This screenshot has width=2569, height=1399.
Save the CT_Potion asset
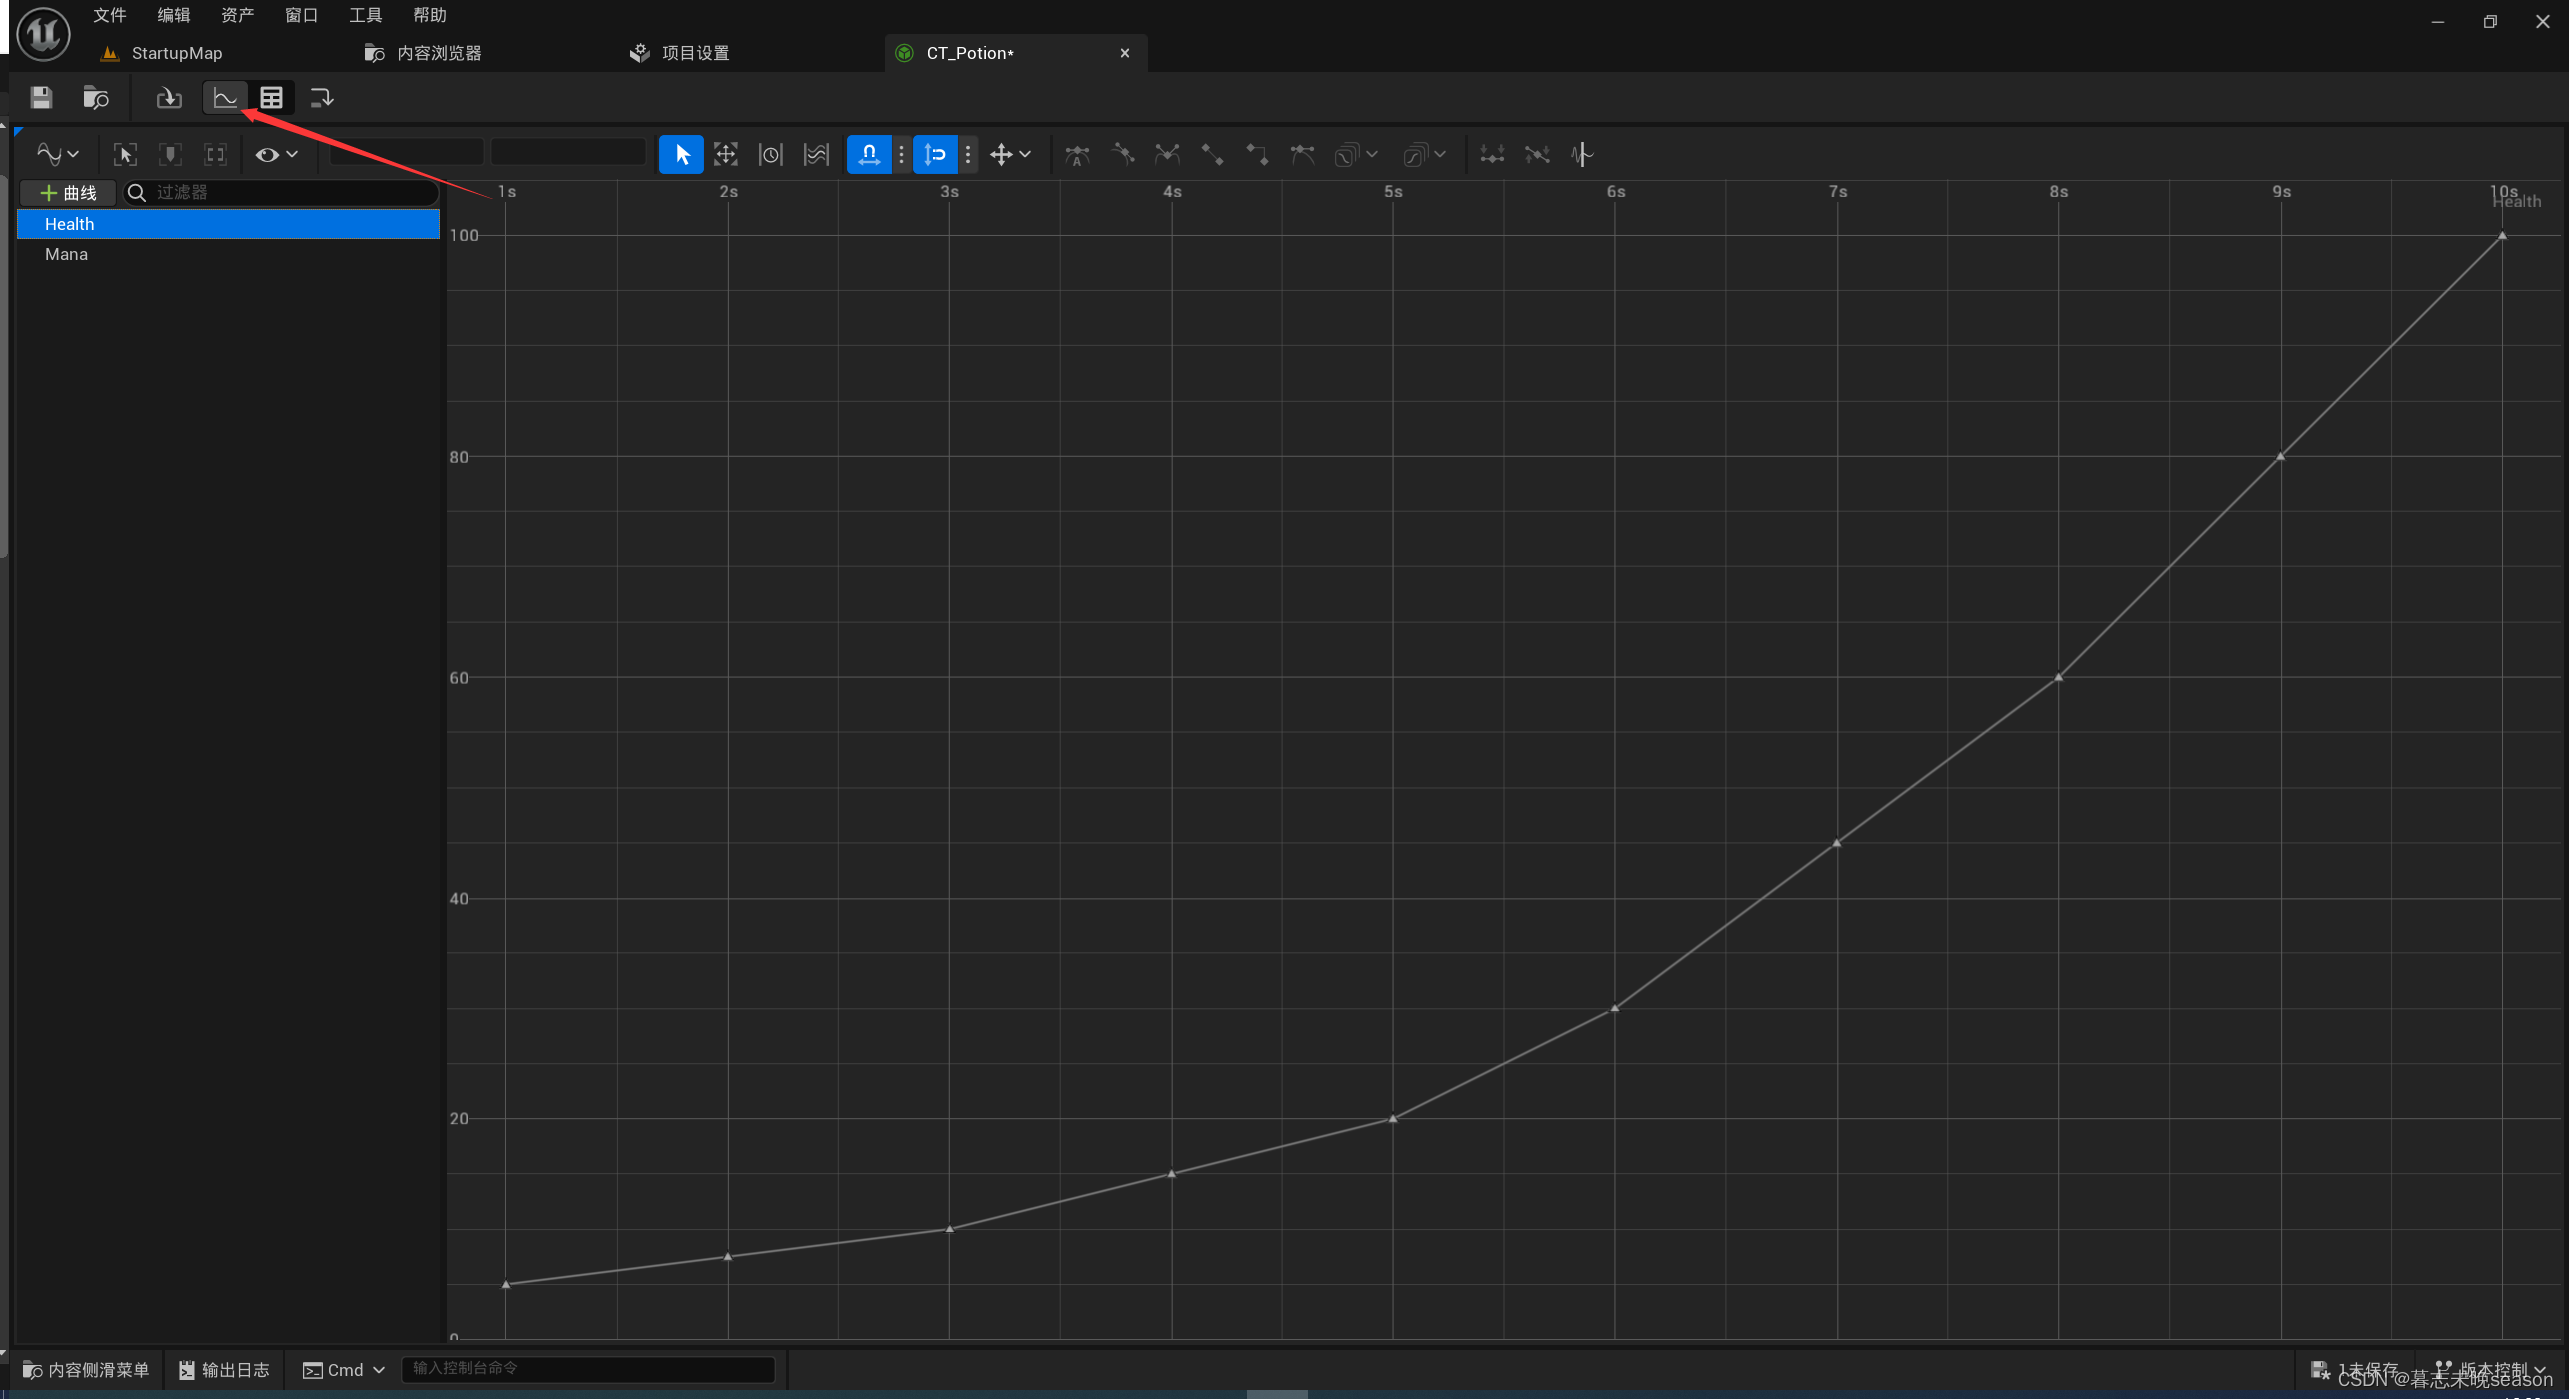41,97
